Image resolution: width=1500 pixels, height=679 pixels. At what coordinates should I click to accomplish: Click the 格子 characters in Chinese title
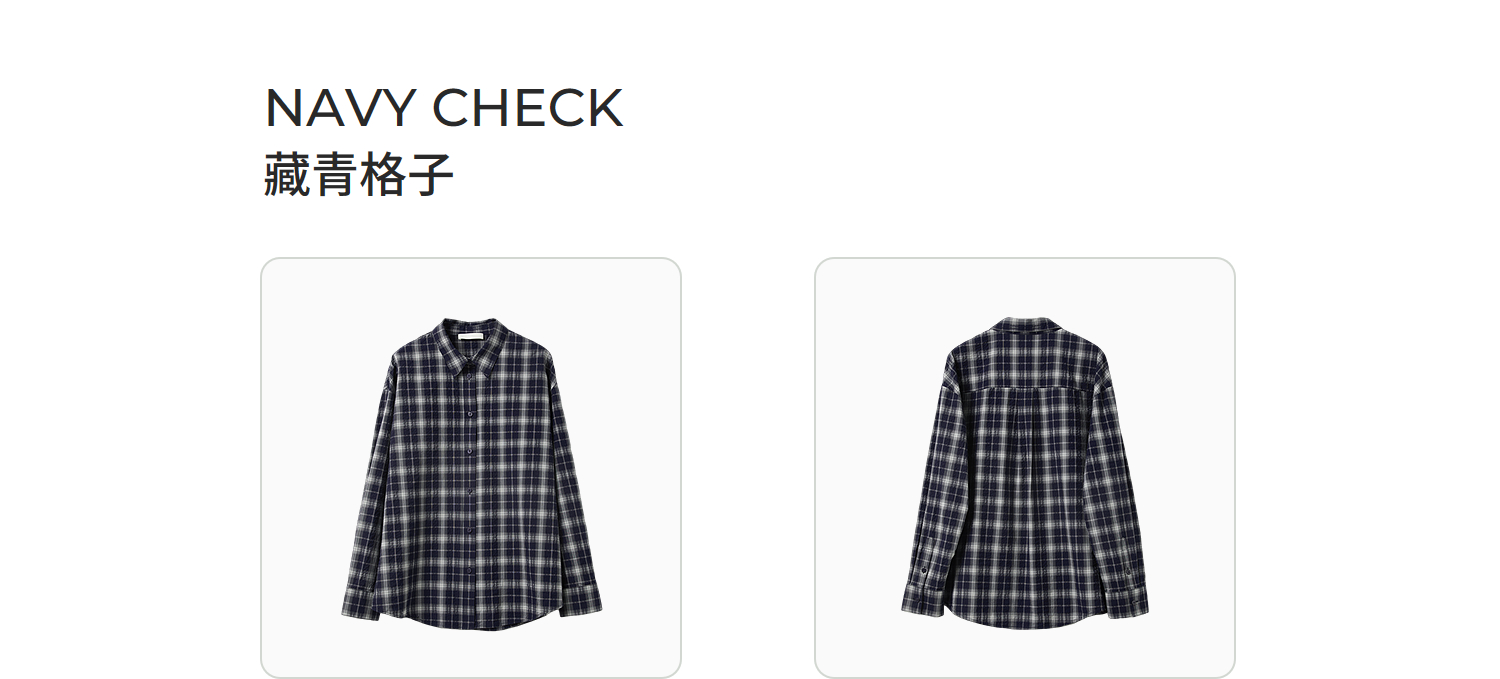(408, 175)
